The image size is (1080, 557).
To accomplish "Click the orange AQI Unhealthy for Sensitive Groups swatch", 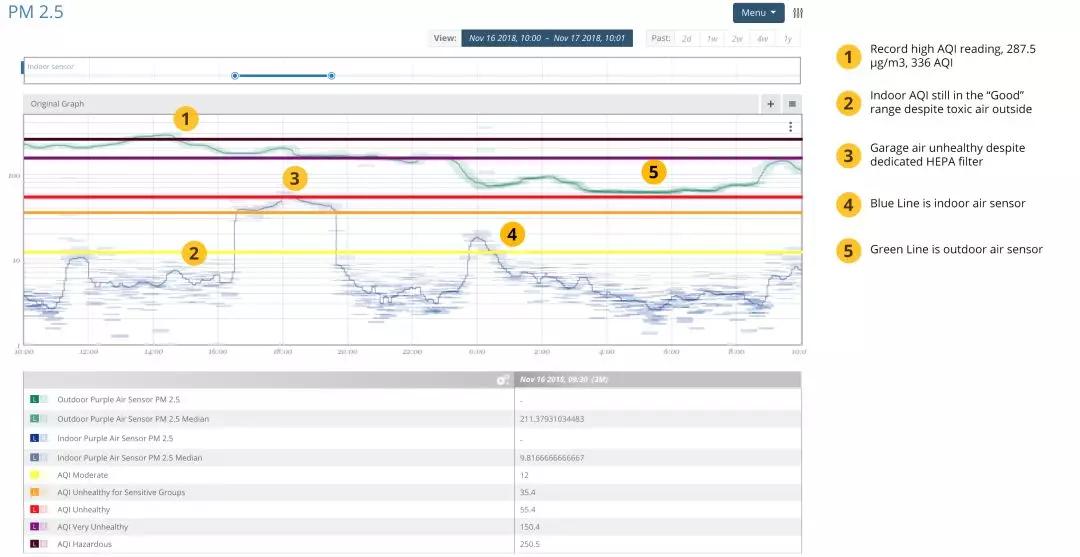I will [34, 492].
